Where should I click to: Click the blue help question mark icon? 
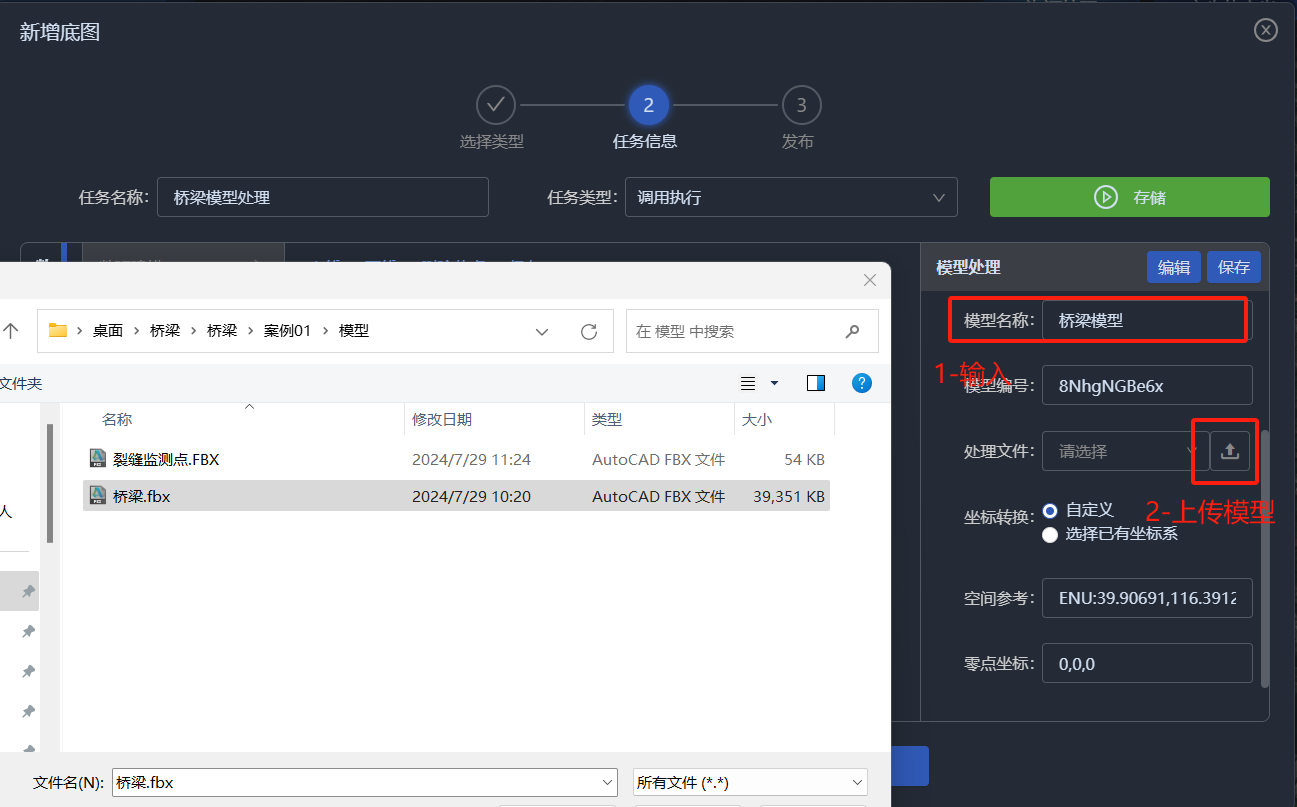(862, 383)
